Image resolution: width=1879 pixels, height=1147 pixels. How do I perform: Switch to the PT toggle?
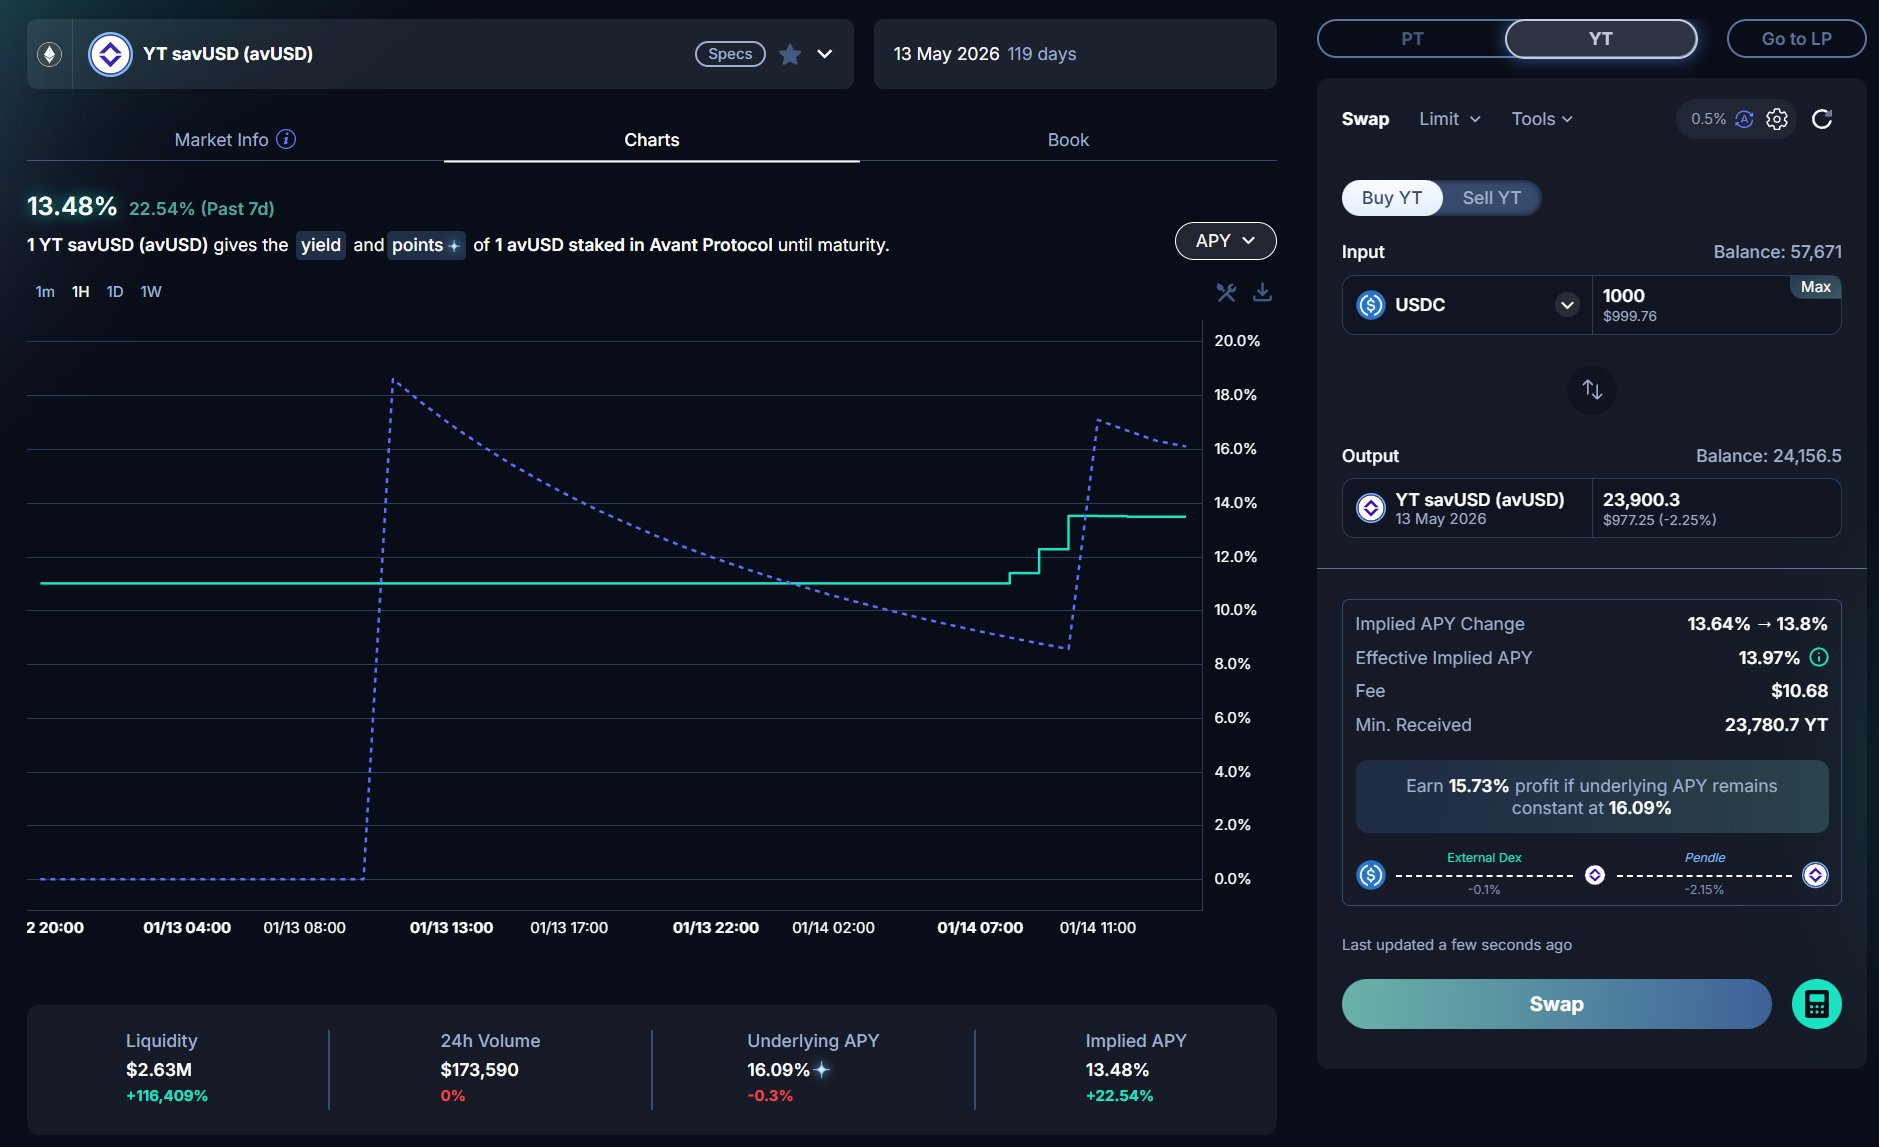(1412, 39)
